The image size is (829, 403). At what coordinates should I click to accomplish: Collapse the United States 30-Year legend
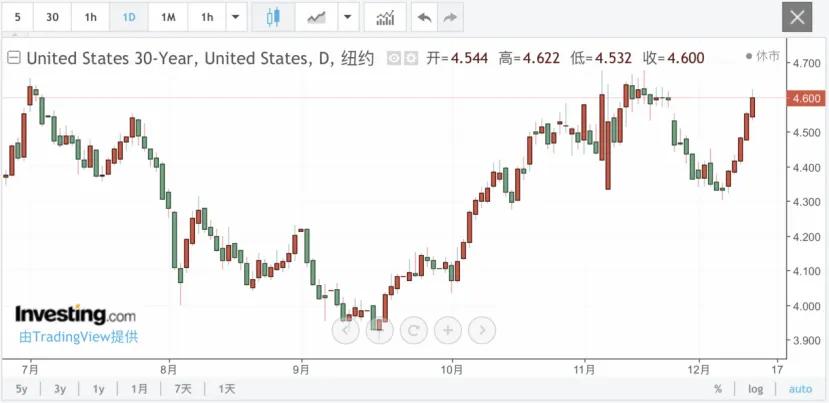15,58
